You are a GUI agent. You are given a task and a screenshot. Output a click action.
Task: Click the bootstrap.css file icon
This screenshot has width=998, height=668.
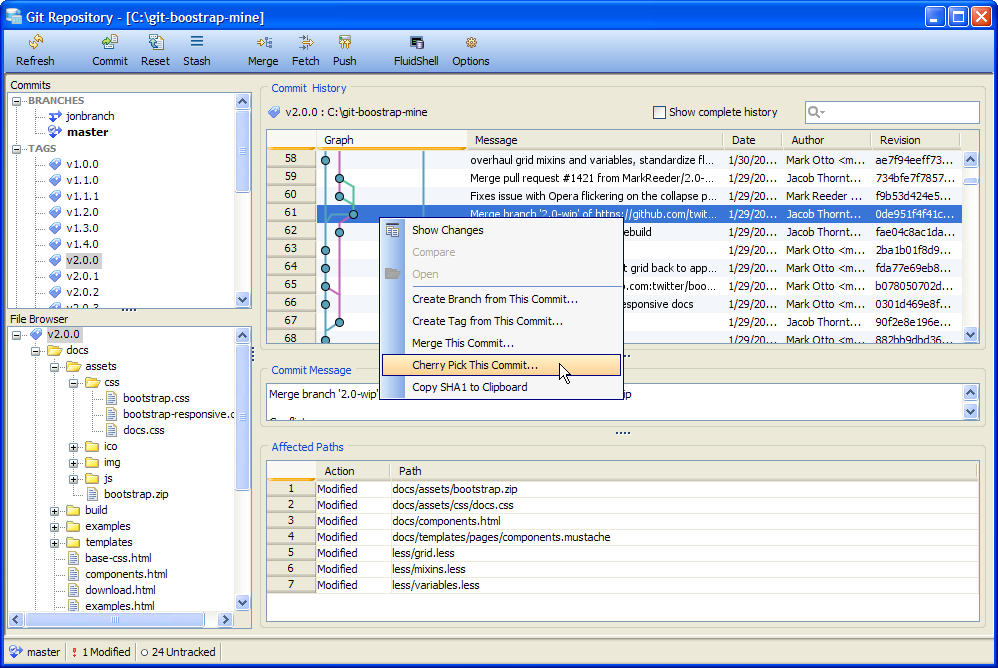[111, 398]
